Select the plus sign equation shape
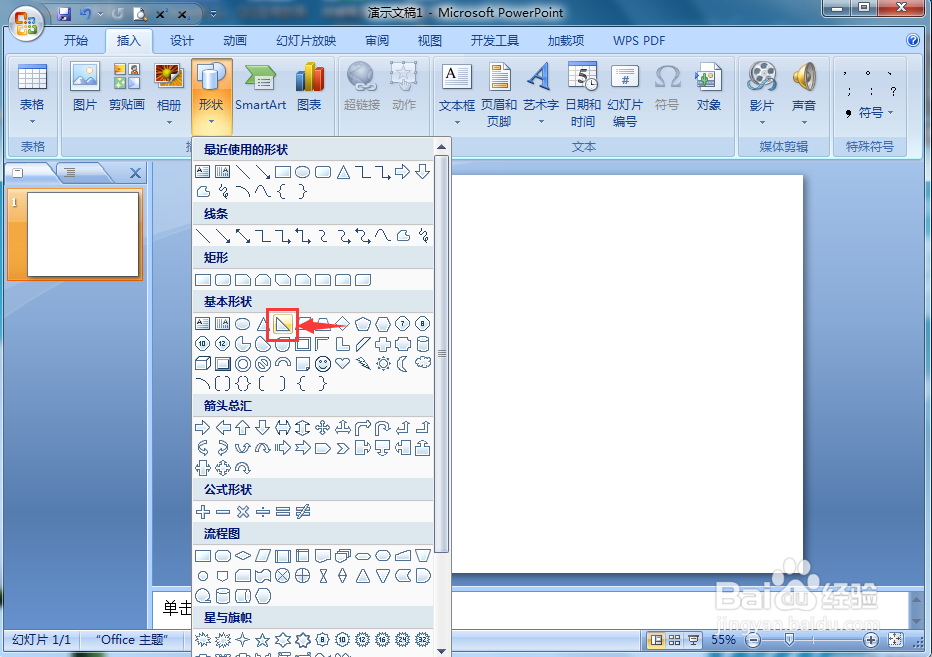The height and width of the screenshot is (657, 932). pyautogui.click(x=203, y=511)
